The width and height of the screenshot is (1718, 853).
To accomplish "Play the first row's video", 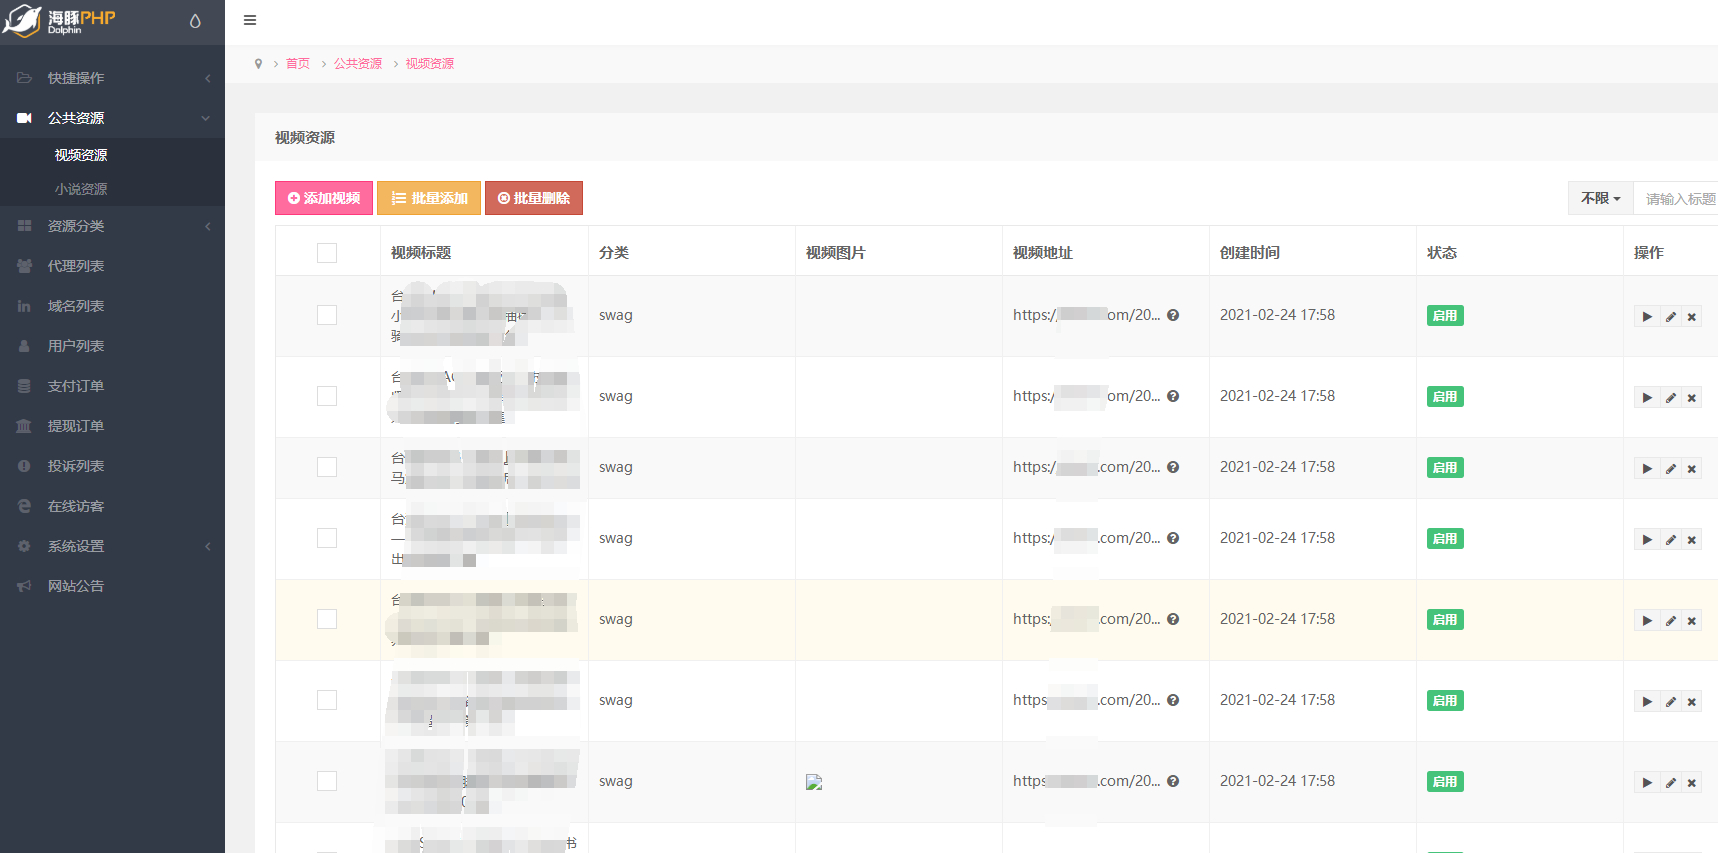I will [1647, 317].
